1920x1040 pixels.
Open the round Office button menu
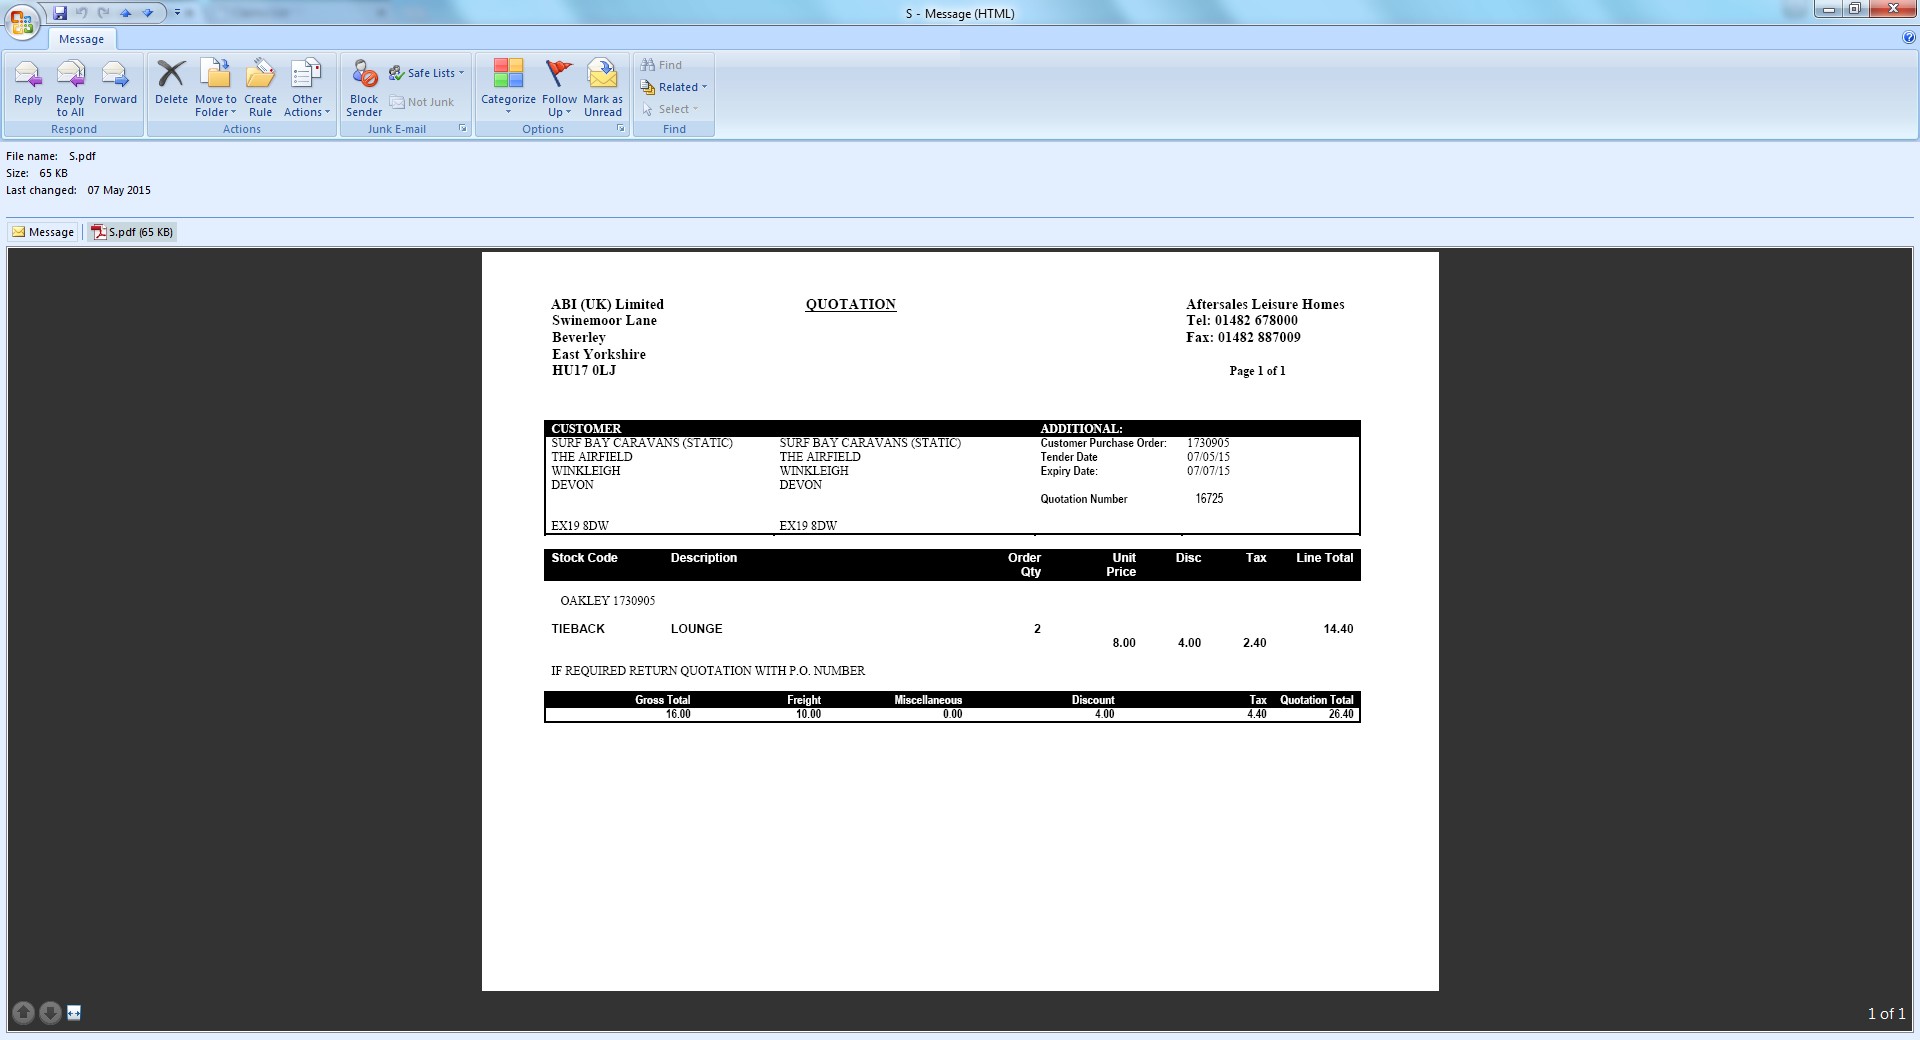pos(21,21)
